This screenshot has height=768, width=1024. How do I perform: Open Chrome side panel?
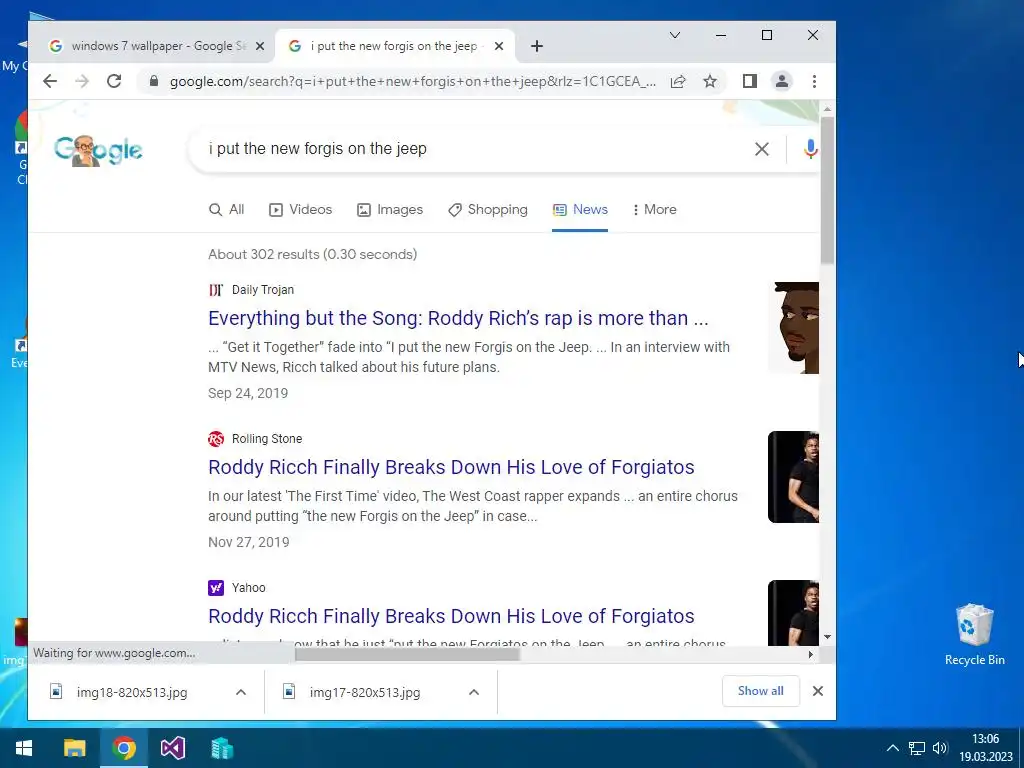click(750, 81)
